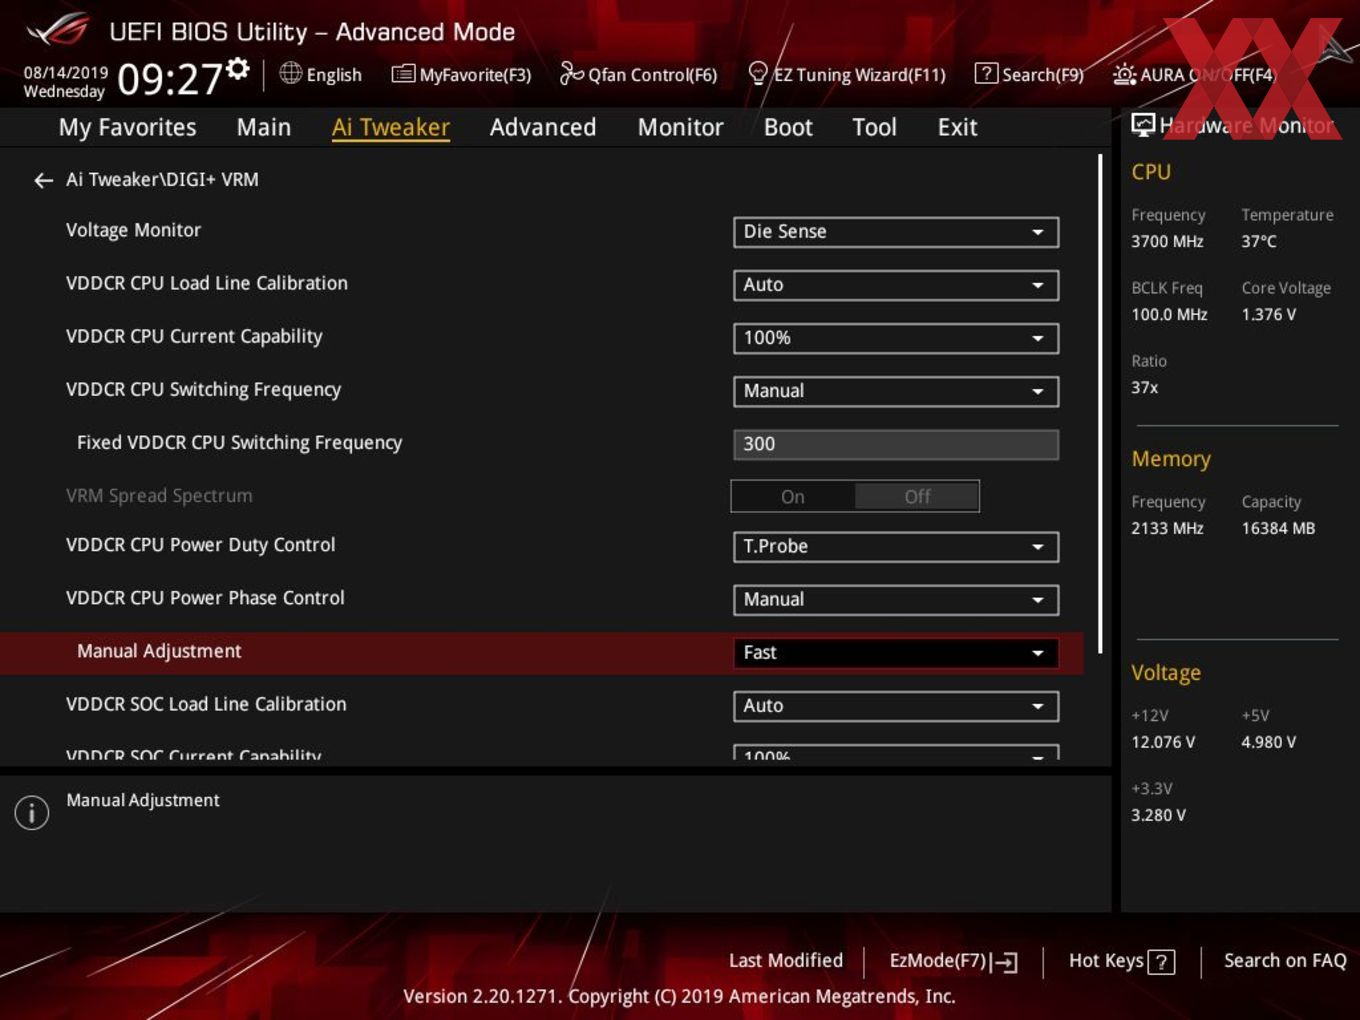Open MyFavorite list icon

(403, 74)
